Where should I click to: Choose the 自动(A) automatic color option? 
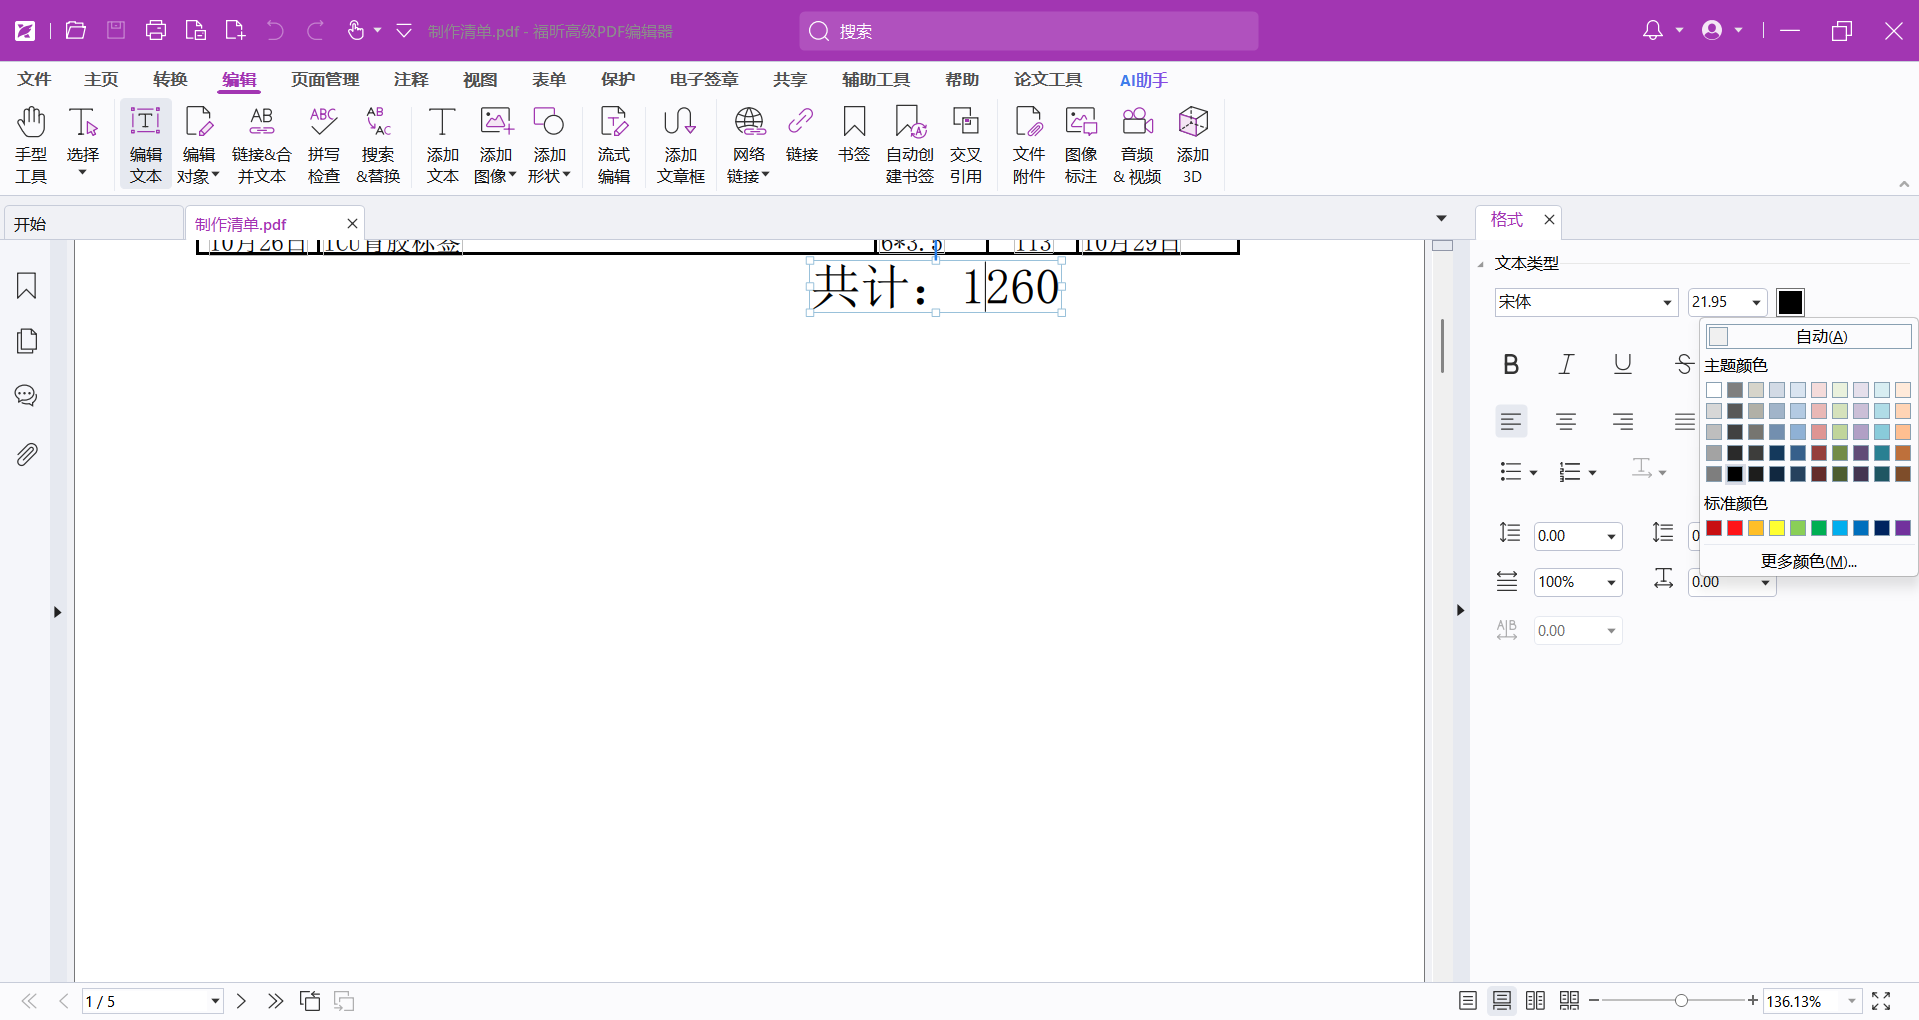coord(1809,337)
